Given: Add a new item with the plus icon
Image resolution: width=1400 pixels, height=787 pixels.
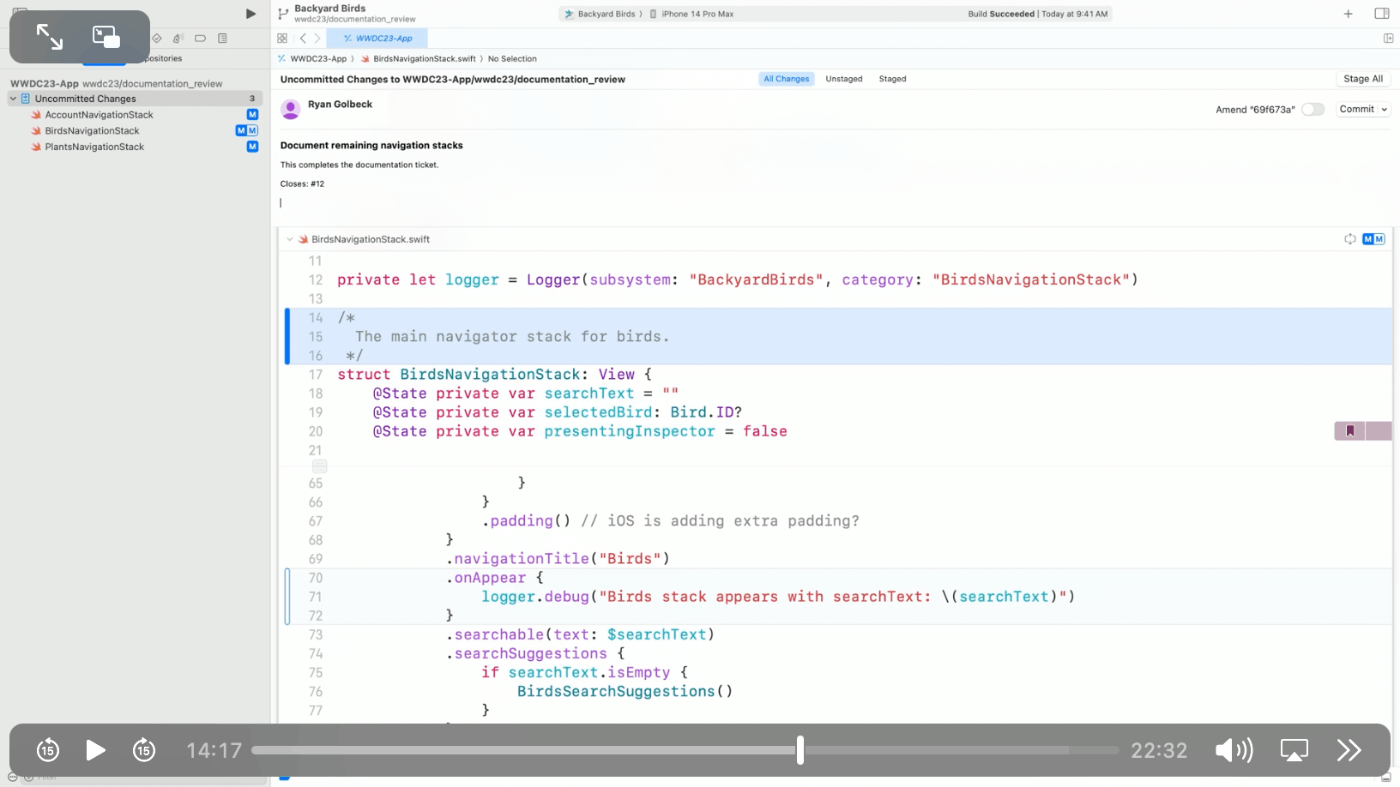Looking at the screenshot, I should (x=1348, y=14).
